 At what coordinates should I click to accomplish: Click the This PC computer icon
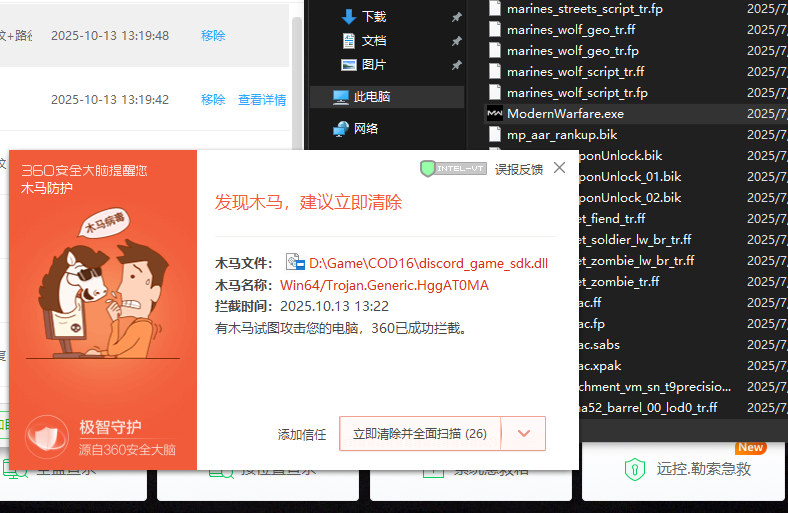click(x=341, y=96)
